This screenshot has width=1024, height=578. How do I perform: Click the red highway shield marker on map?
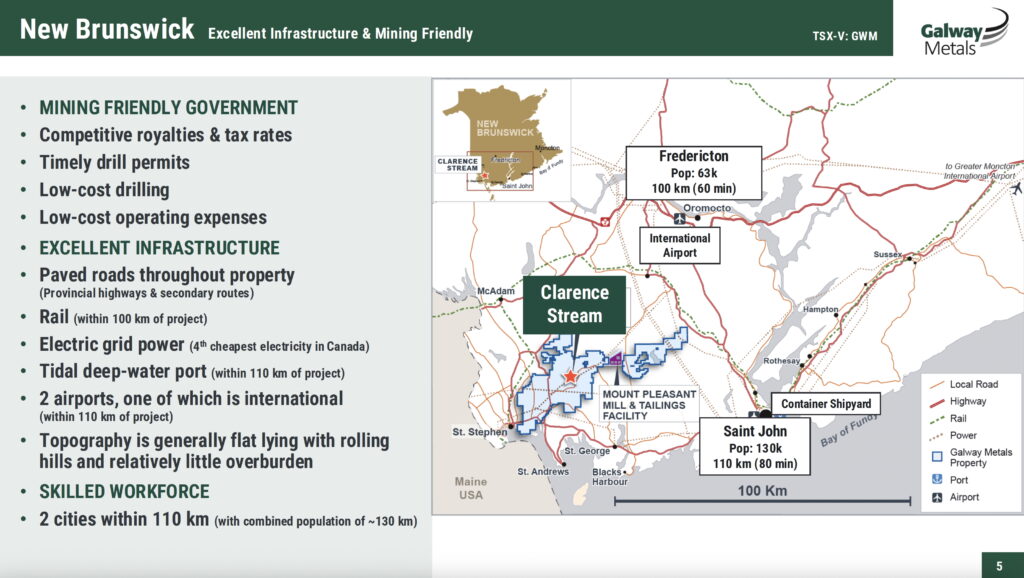coord(604,222)
